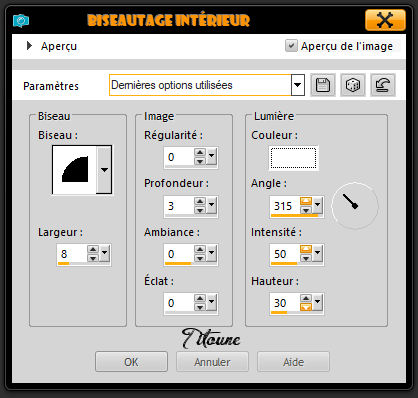The width and height of the screenshot is (418, 398).
Task: Toggle the Aperçu de l'image checkbox
Action: point(291,46)
